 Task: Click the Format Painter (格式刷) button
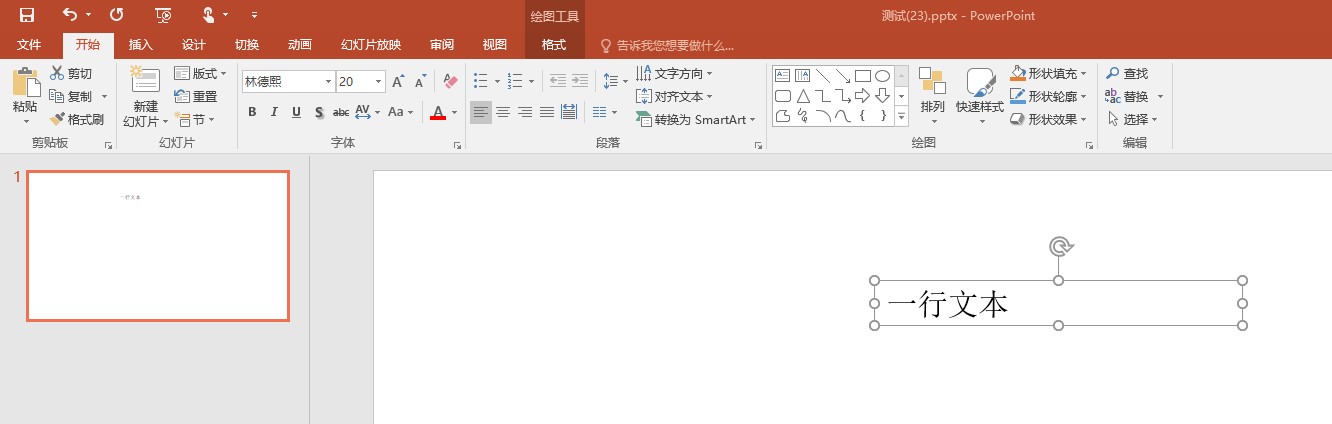pos(77,119)
